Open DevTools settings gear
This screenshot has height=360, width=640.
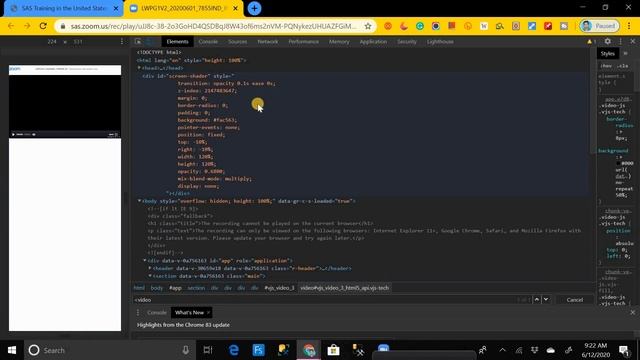point(608,41)
